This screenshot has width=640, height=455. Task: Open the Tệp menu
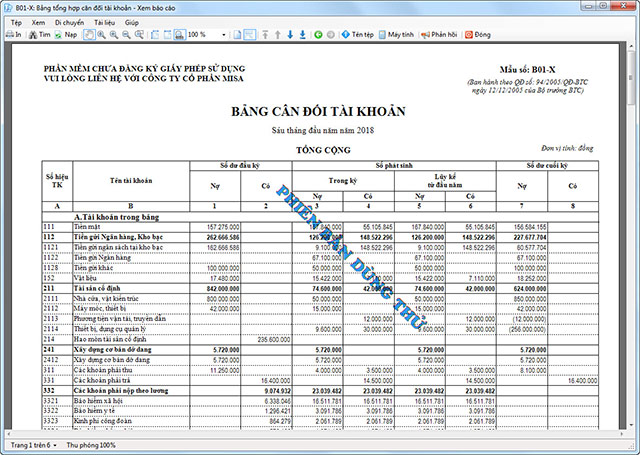(16, 20)
